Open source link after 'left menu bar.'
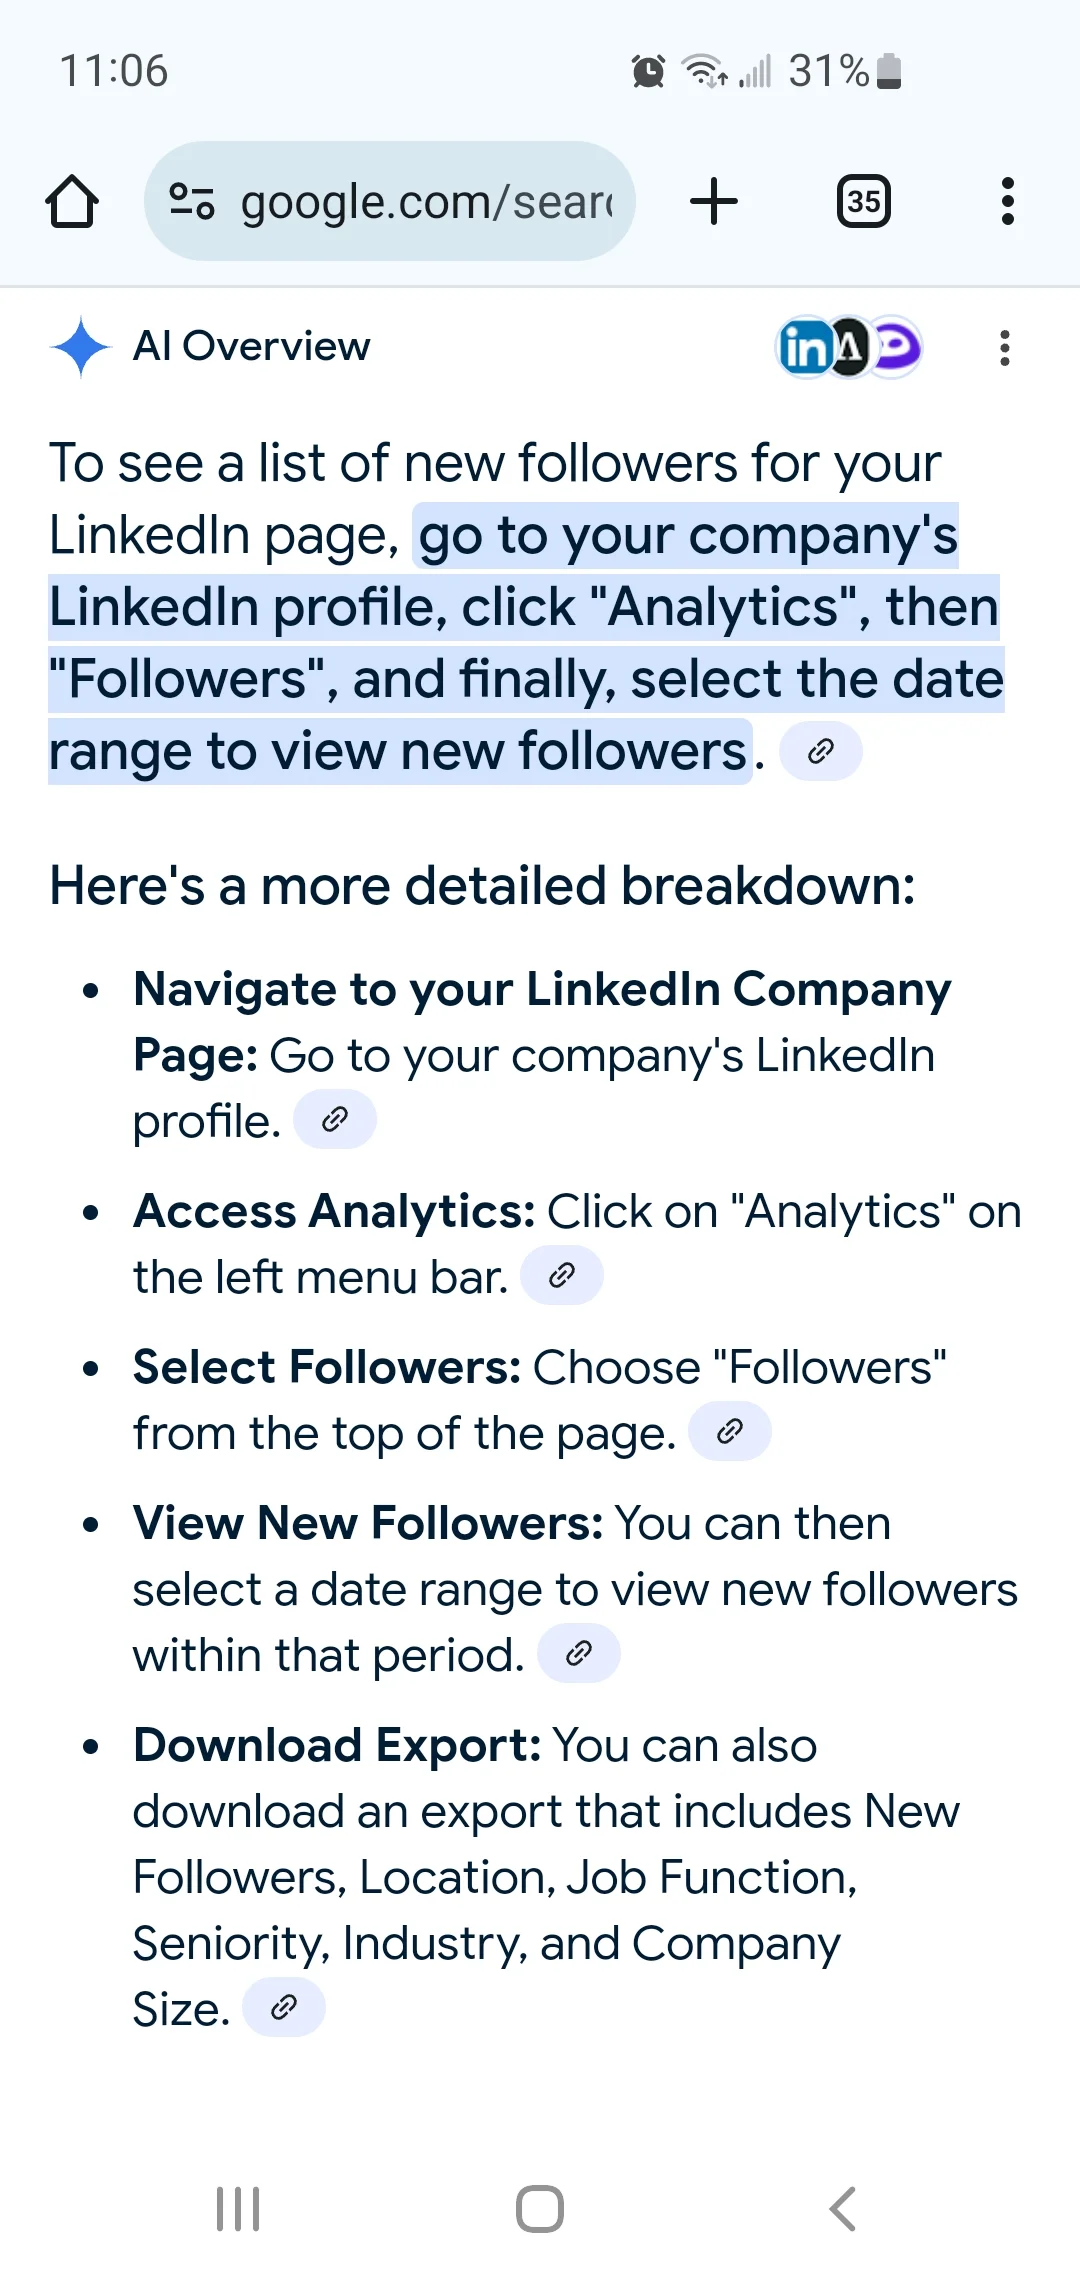This screenshot has height=2280, width=1080. pyautogui.click(x=562, y=1275)
